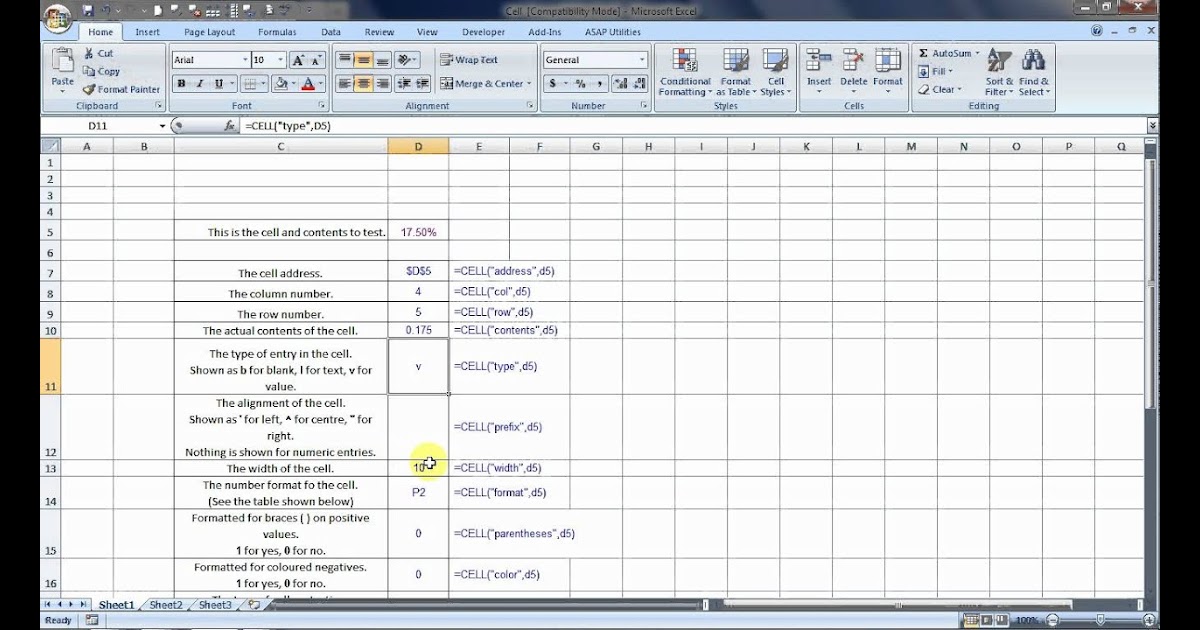Cut the selected cell contents

[99, 54]
